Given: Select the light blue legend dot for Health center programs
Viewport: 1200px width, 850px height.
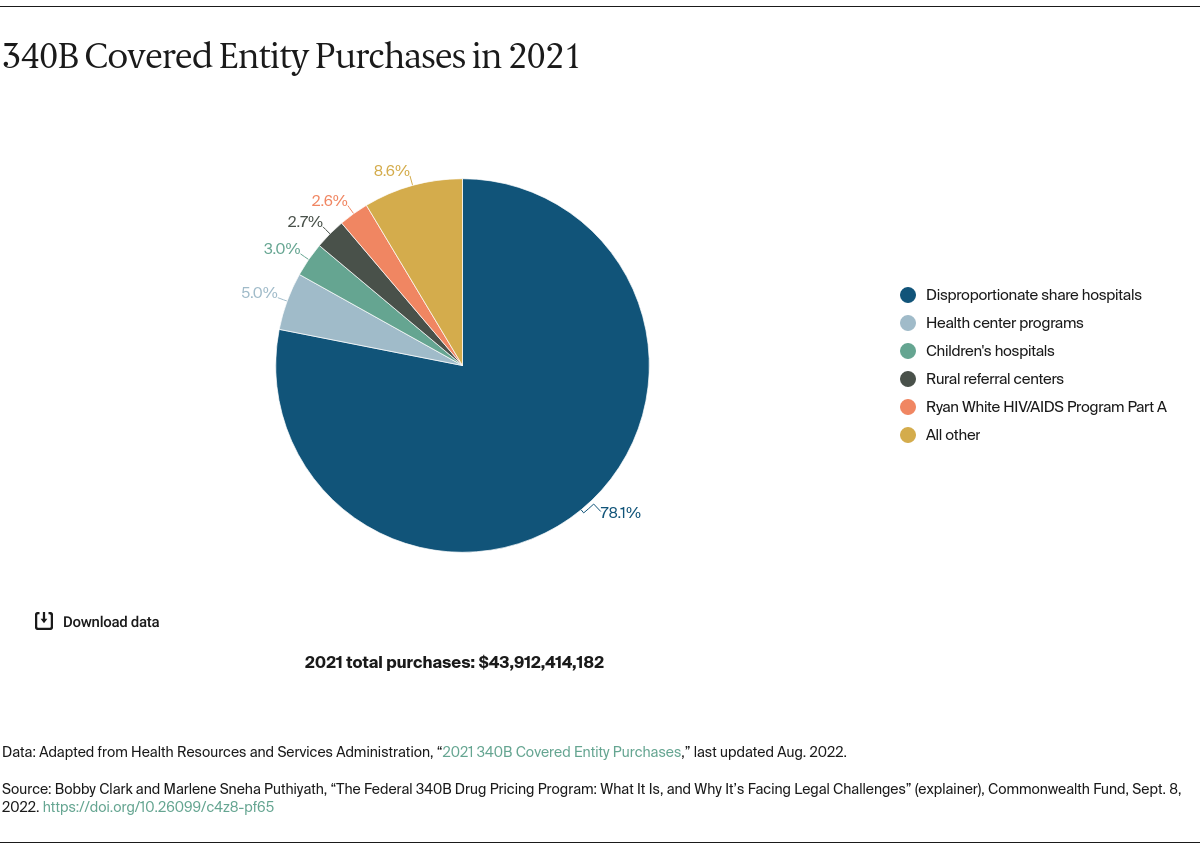Looking at the screenshot, I should (908, 322).
